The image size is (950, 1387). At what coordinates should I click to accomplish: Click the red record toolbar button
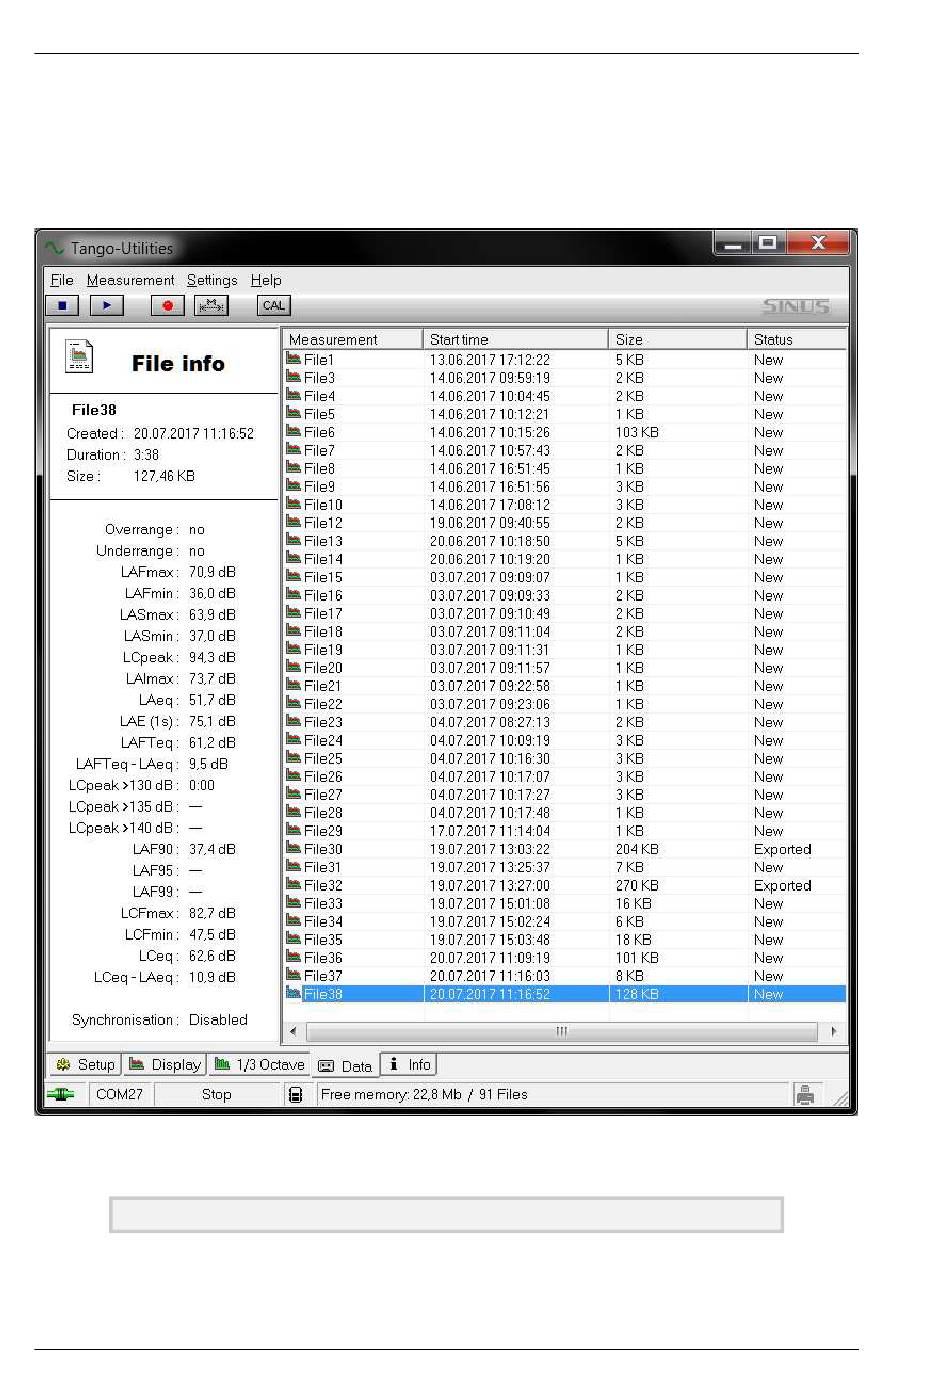click(168, 306)
